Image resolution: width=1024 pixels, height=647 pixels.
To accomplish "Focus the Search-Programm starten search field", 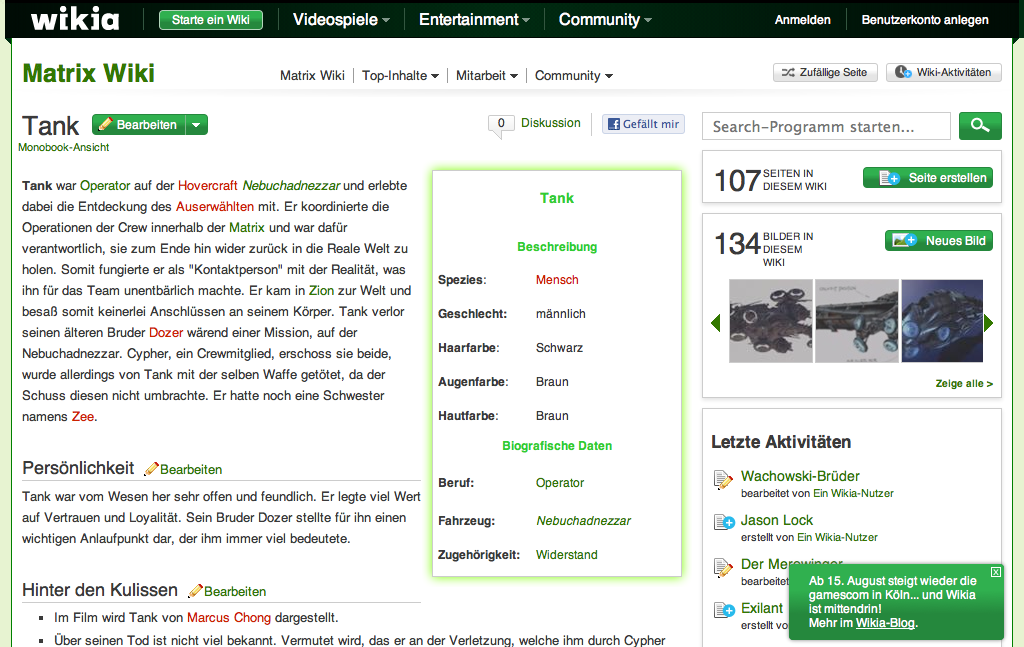I will 826,126.
